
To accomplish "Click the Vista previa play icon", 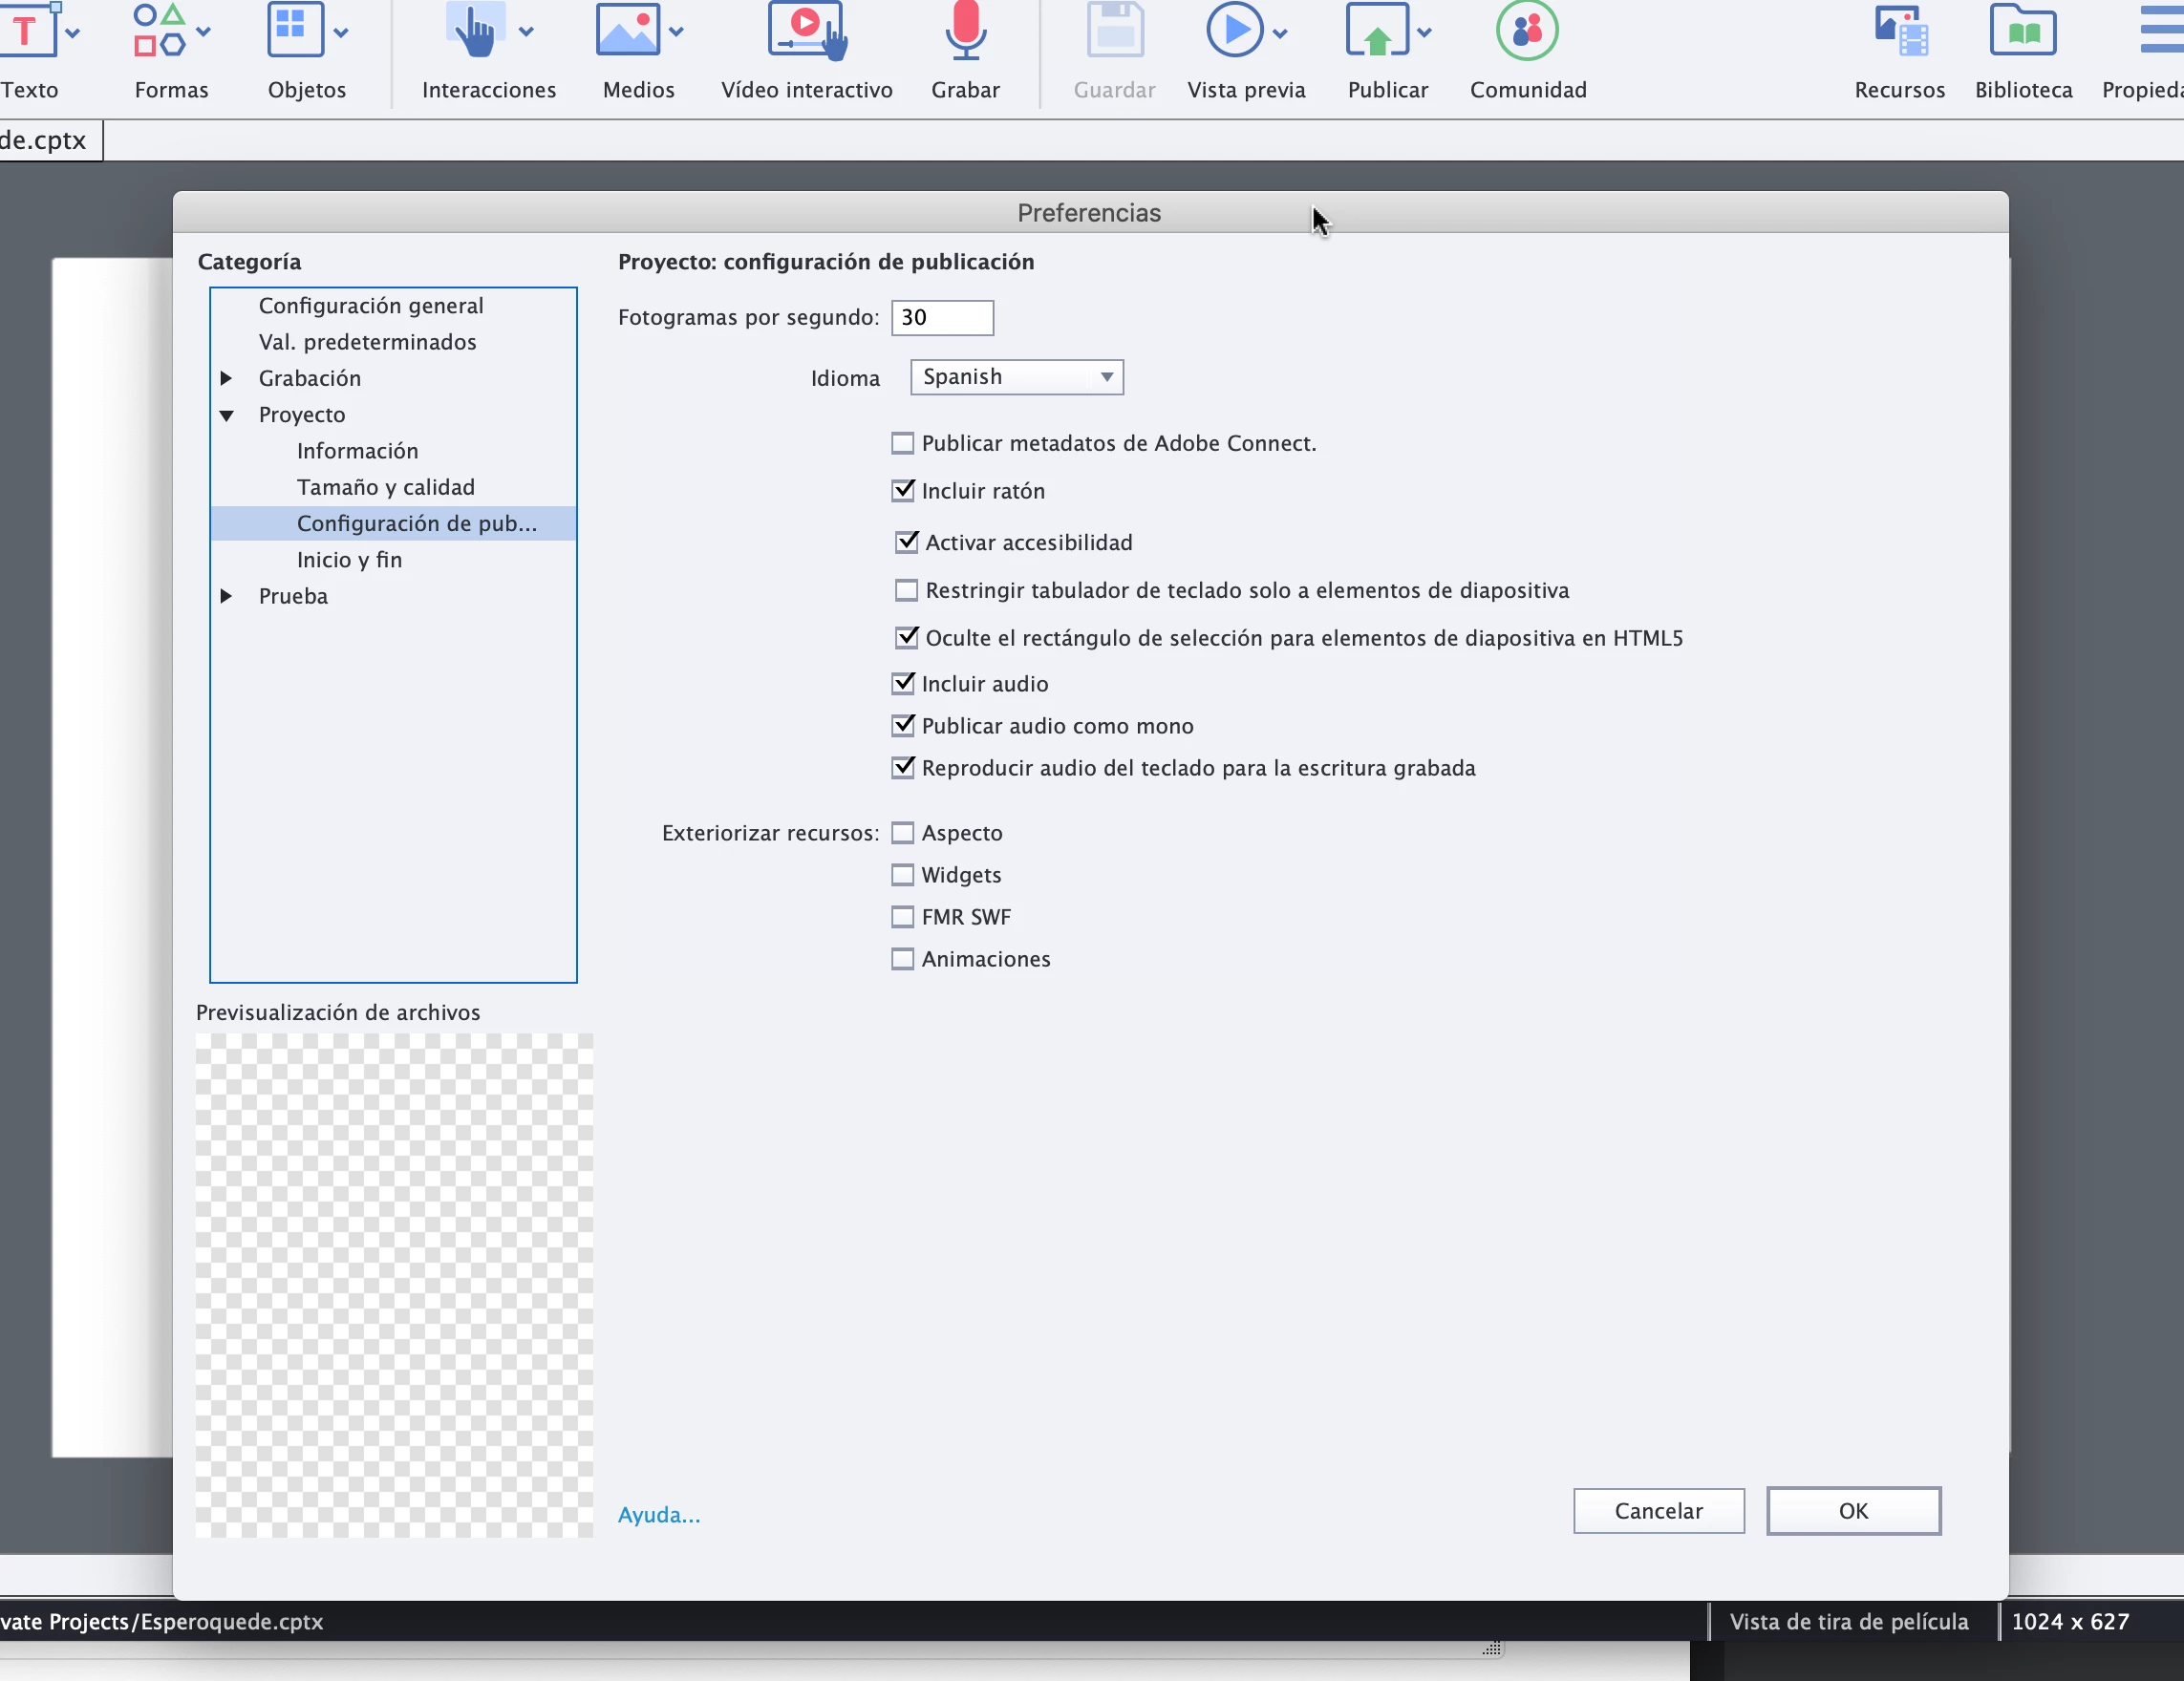I will [1234, 31].
